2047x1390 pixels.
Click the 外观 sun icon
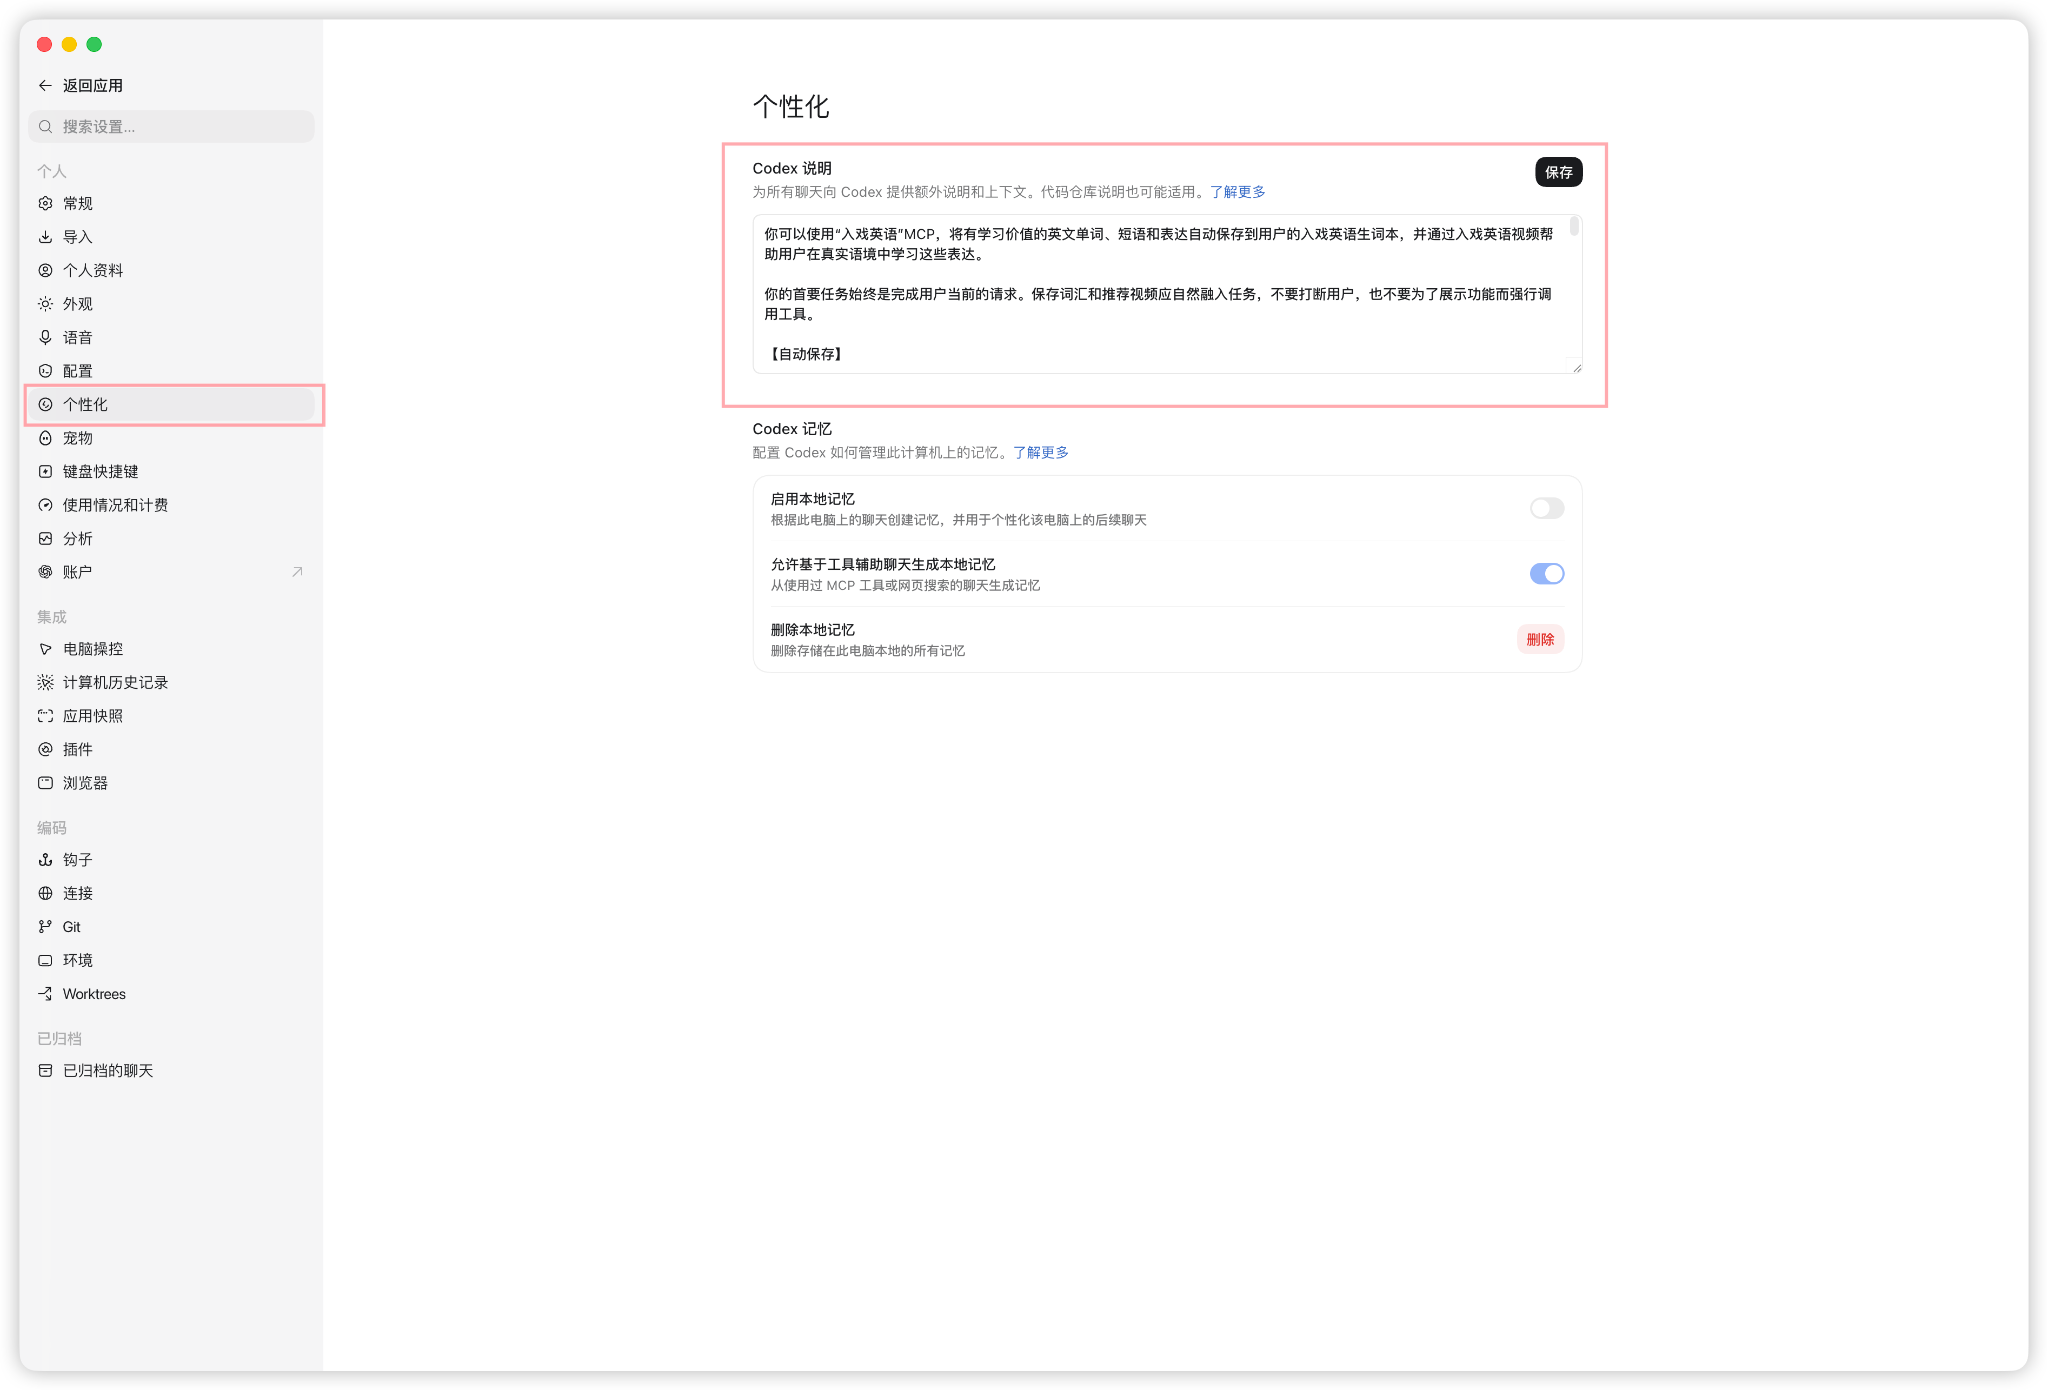click(x=45, y=304)
